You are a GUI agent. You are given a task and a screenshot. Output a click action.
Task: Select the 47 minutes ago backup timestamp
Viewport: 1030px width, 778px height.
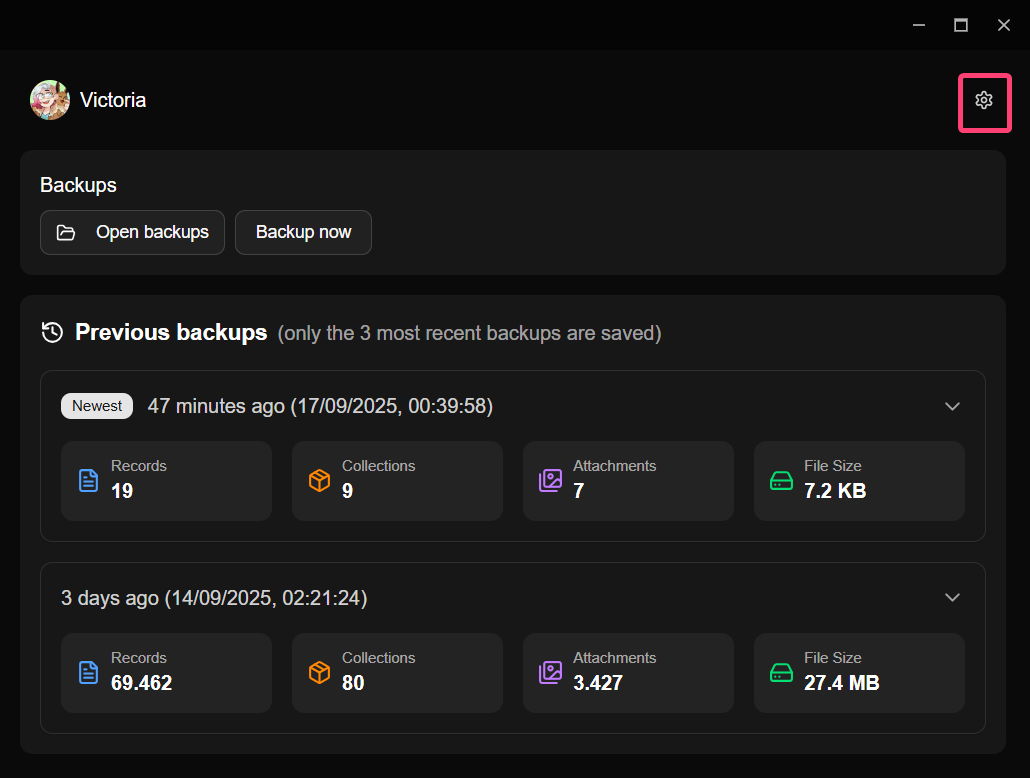coord(320,406)
